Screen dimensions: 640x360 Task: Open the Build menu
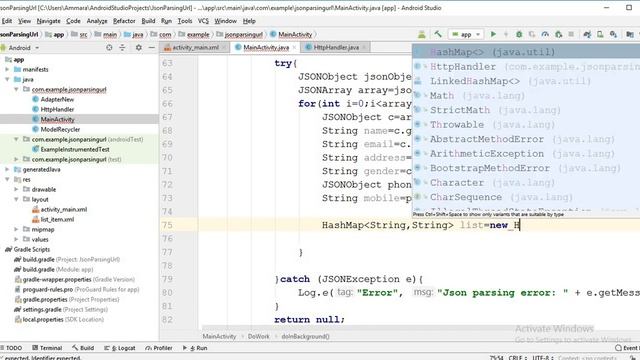[x=148, y=21]
